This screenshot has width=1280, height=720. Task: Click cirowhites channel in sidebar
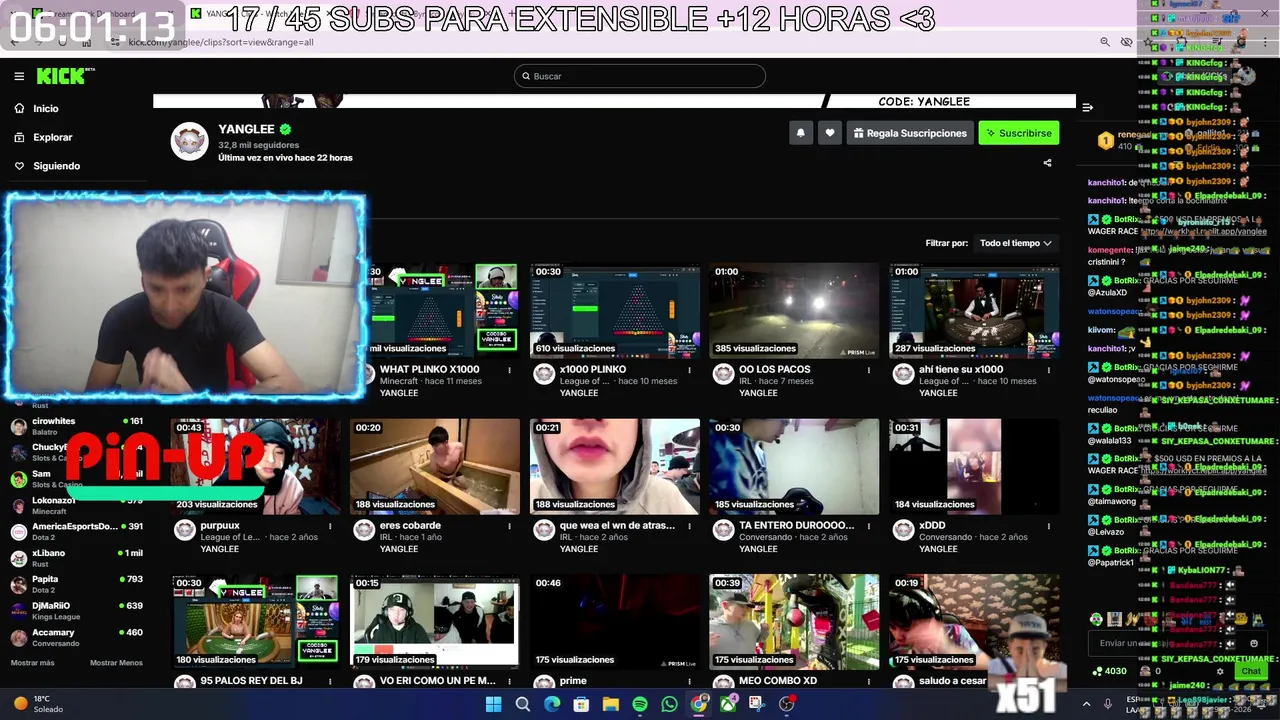[x=75, y=426]
